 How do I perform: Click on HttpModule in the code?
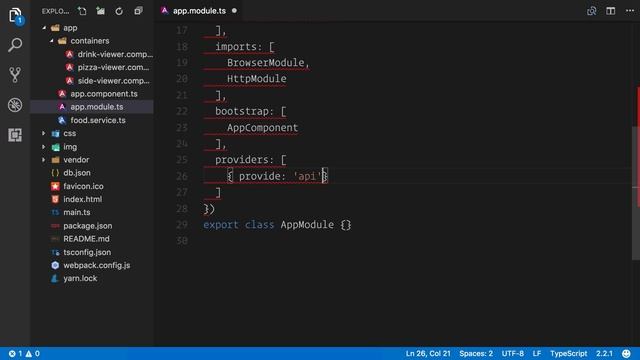[257, 79]
